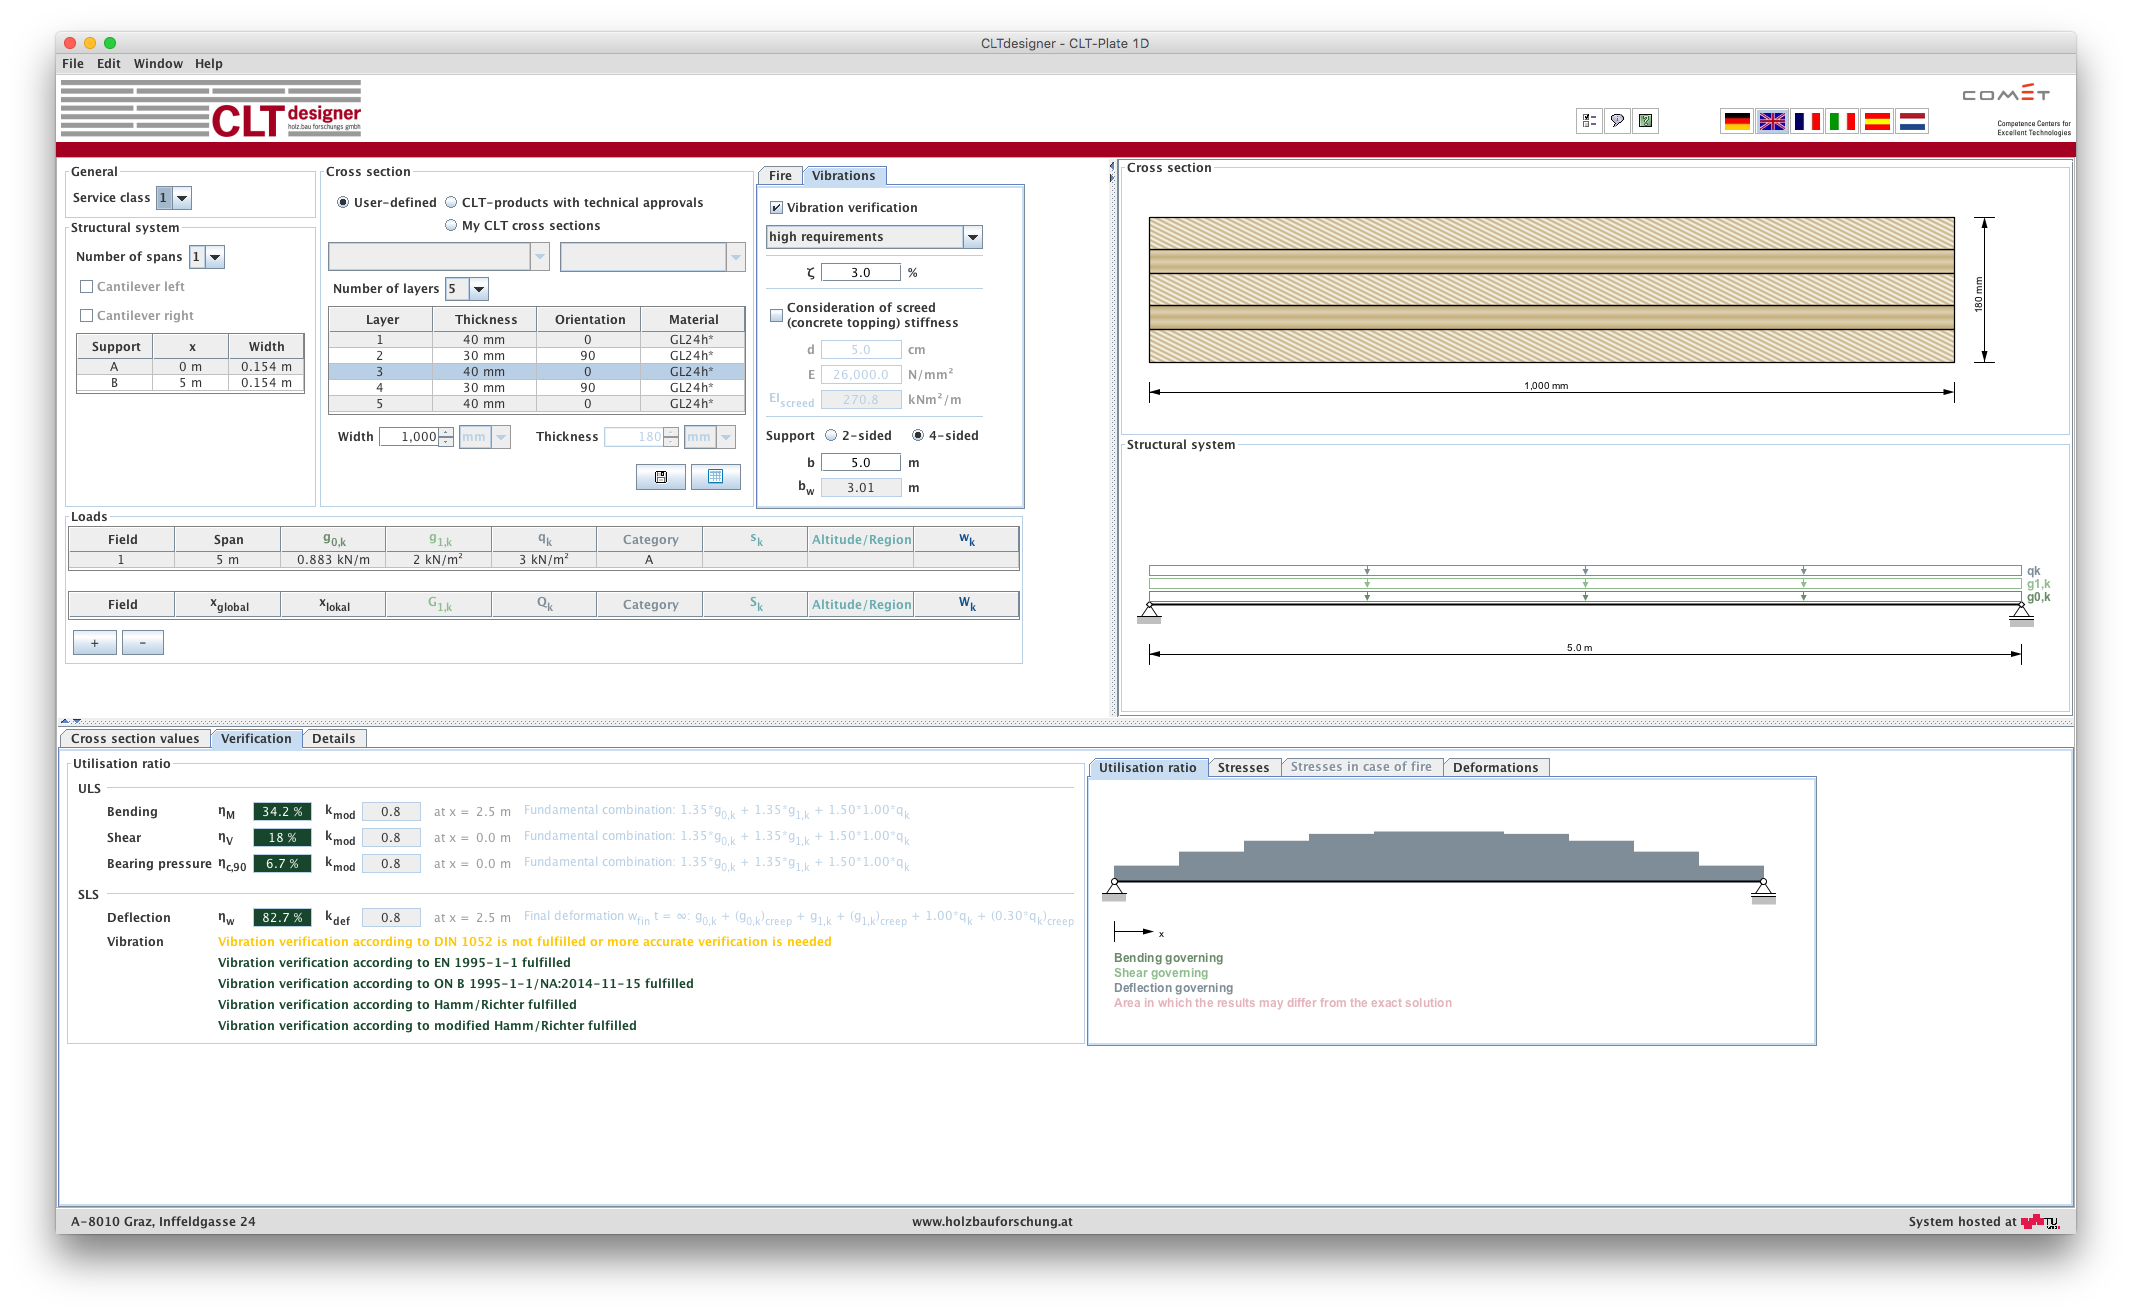Switch to the Fire tab
The image size is (2132, 1314).
pos(780,176)
